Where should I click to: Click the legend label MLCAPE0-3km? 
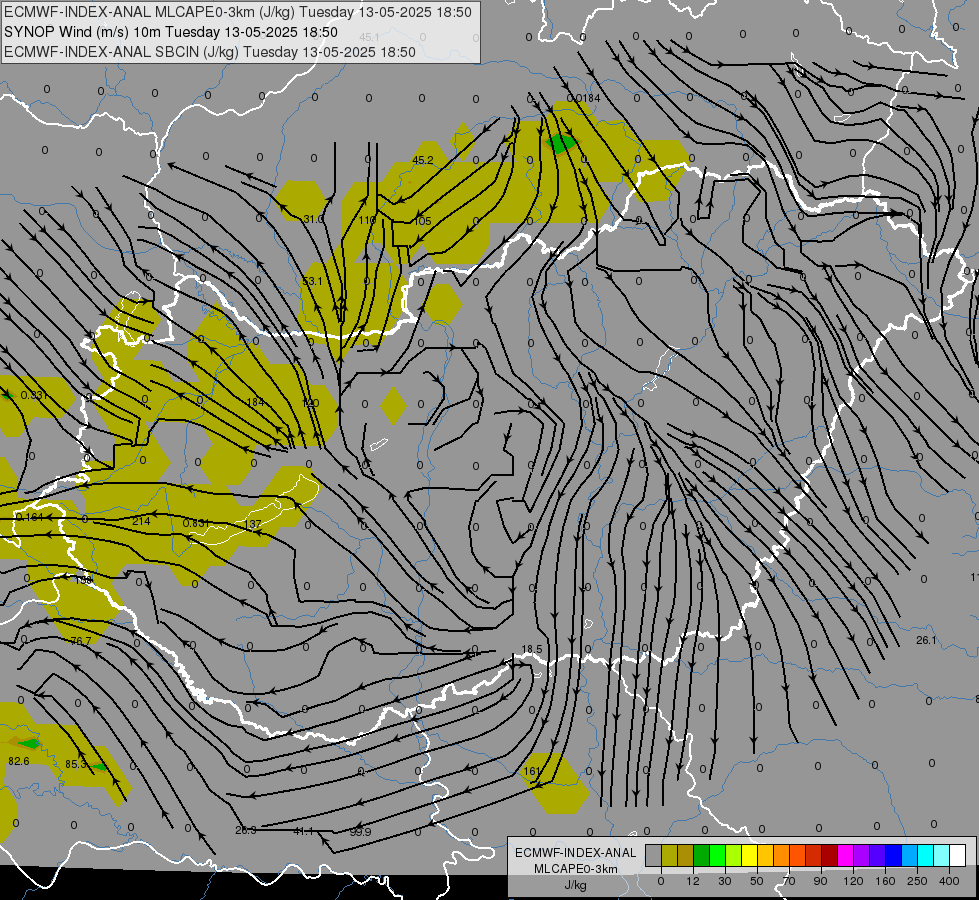576,869
